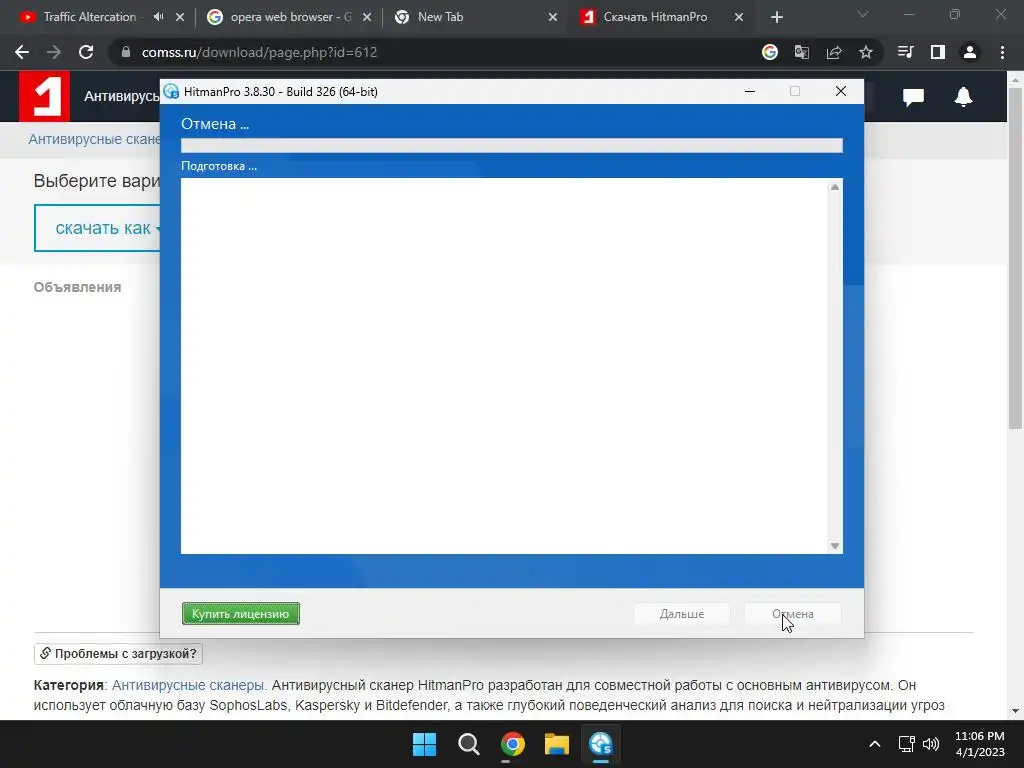Open the comments chat bubble icon on site
Viewport: 1024px width, 768px height.
(x=913, y=97)
